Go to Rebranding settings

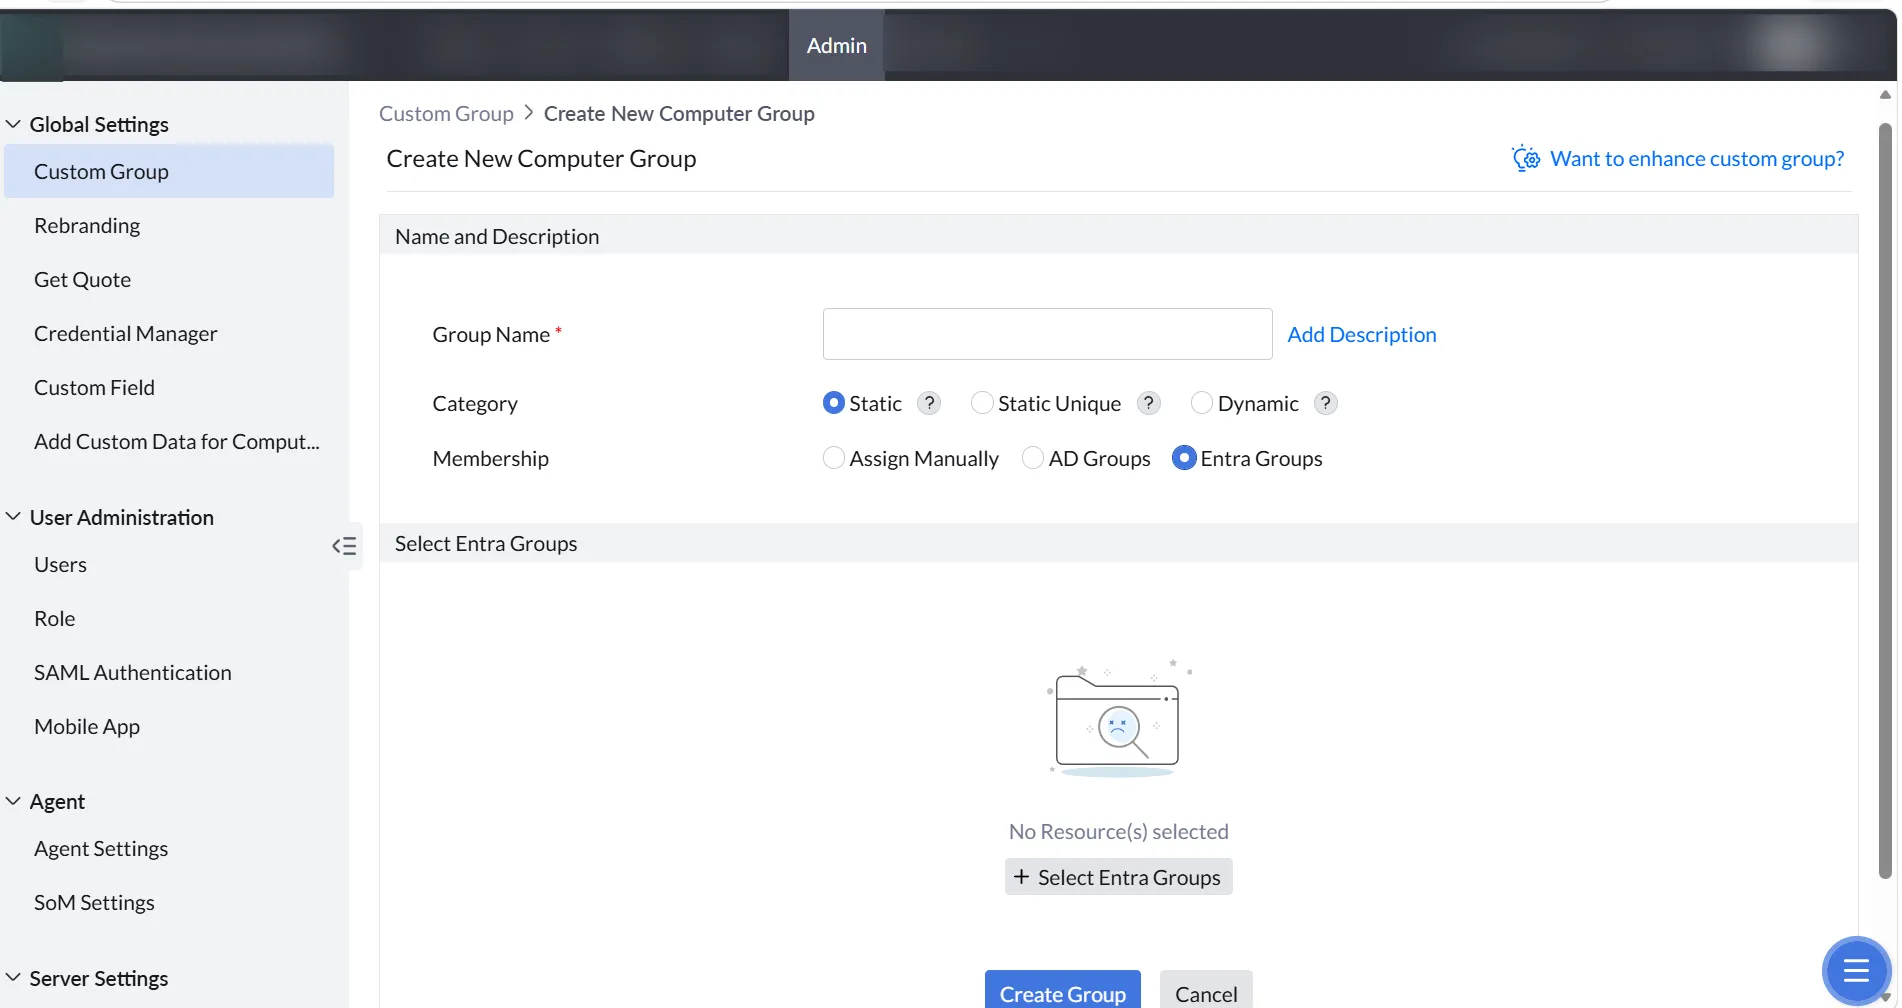(87, 225)
